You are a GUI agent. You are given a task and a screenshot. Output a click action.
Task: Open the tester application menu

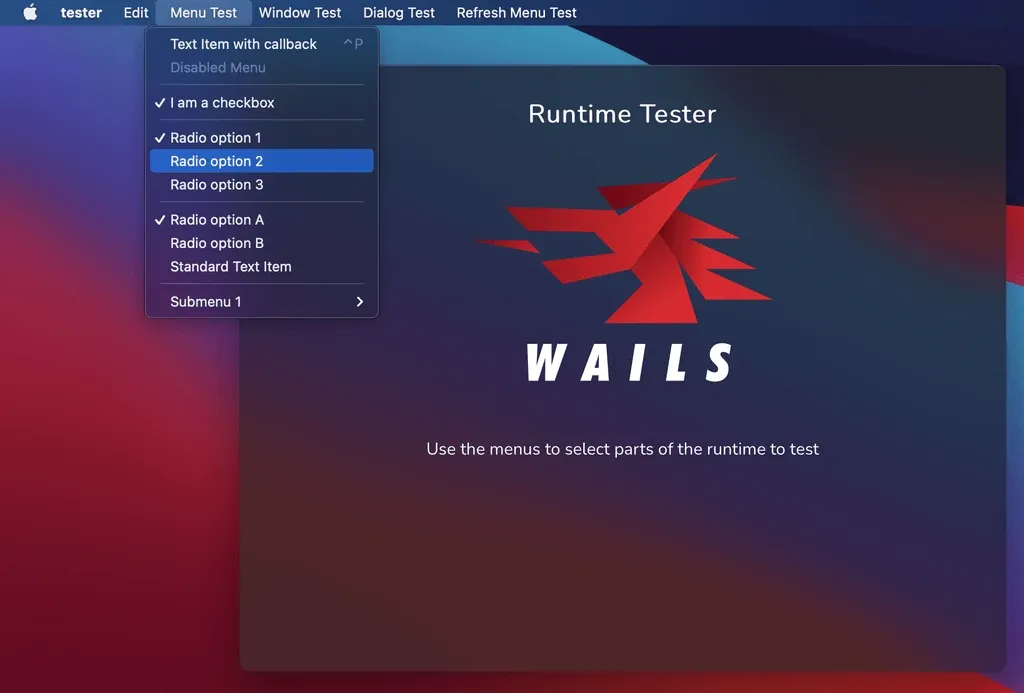click(x=80, y=12)
